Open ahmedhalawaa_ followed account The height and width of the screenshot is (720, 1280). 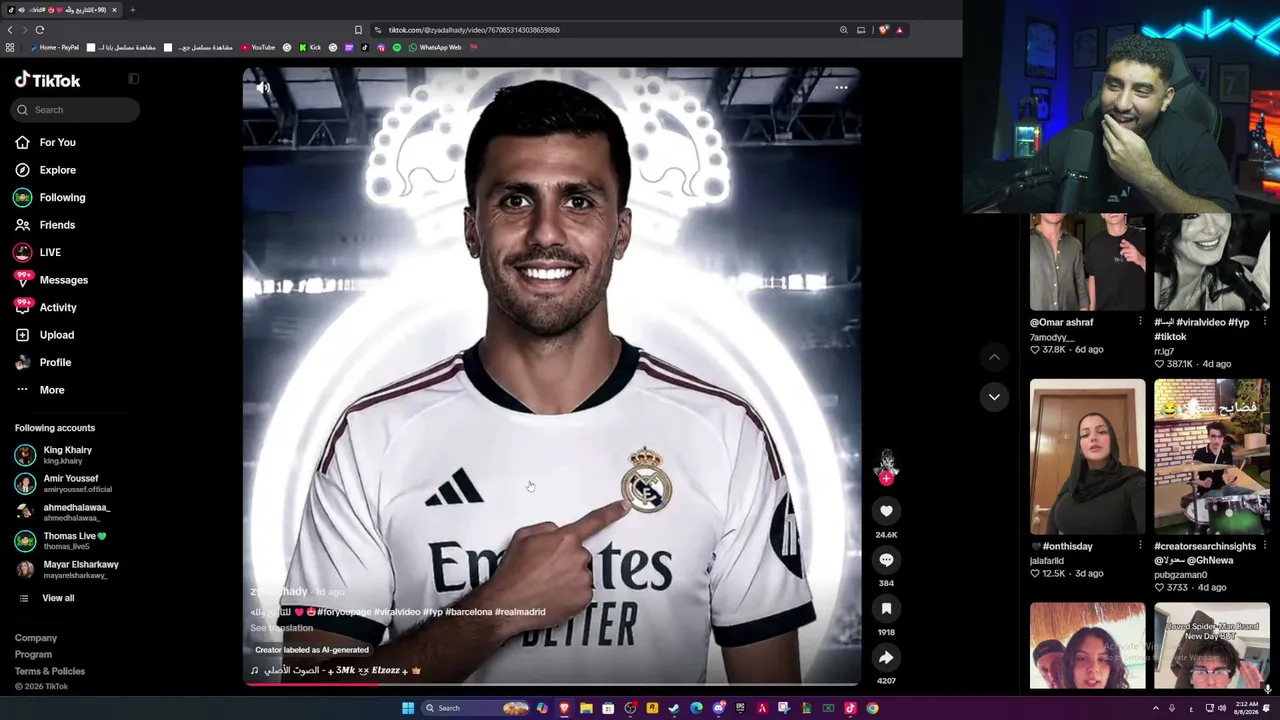63,512
